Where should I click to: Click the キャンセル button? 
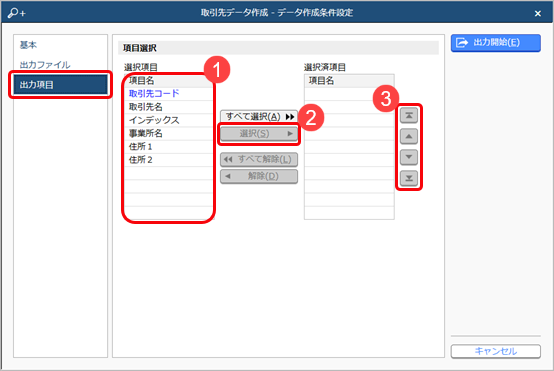tap(495, 351)
